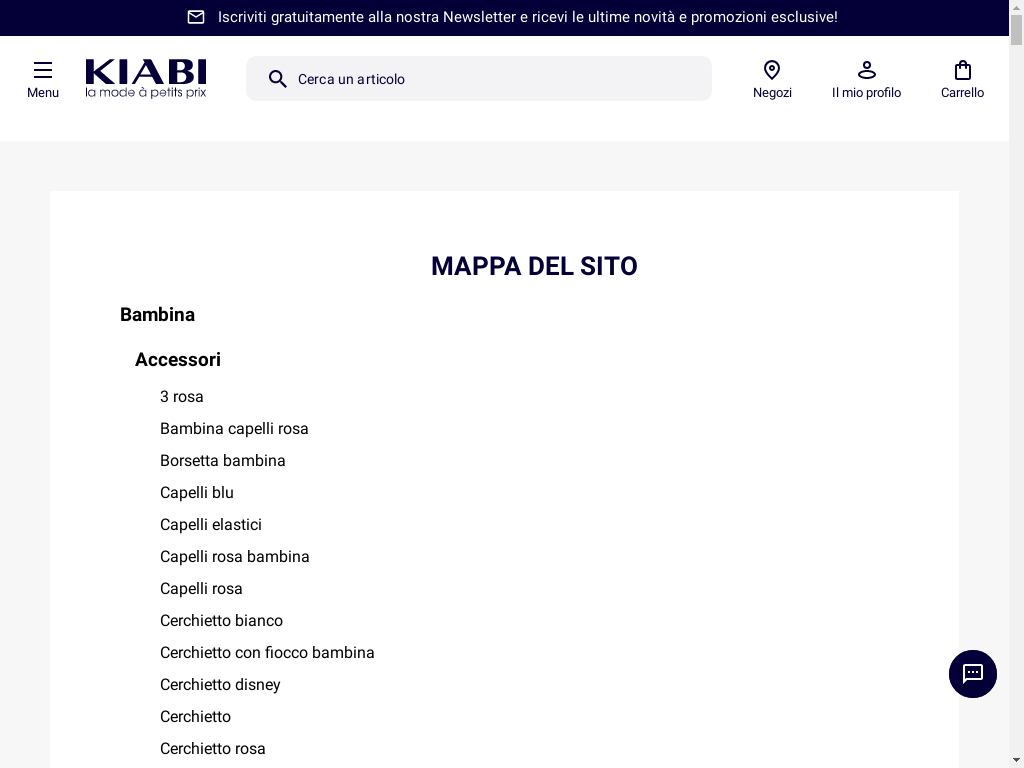1024x768 pixels.
Task: Select Bambina capelli rosa link
Action: pos(234,429)
